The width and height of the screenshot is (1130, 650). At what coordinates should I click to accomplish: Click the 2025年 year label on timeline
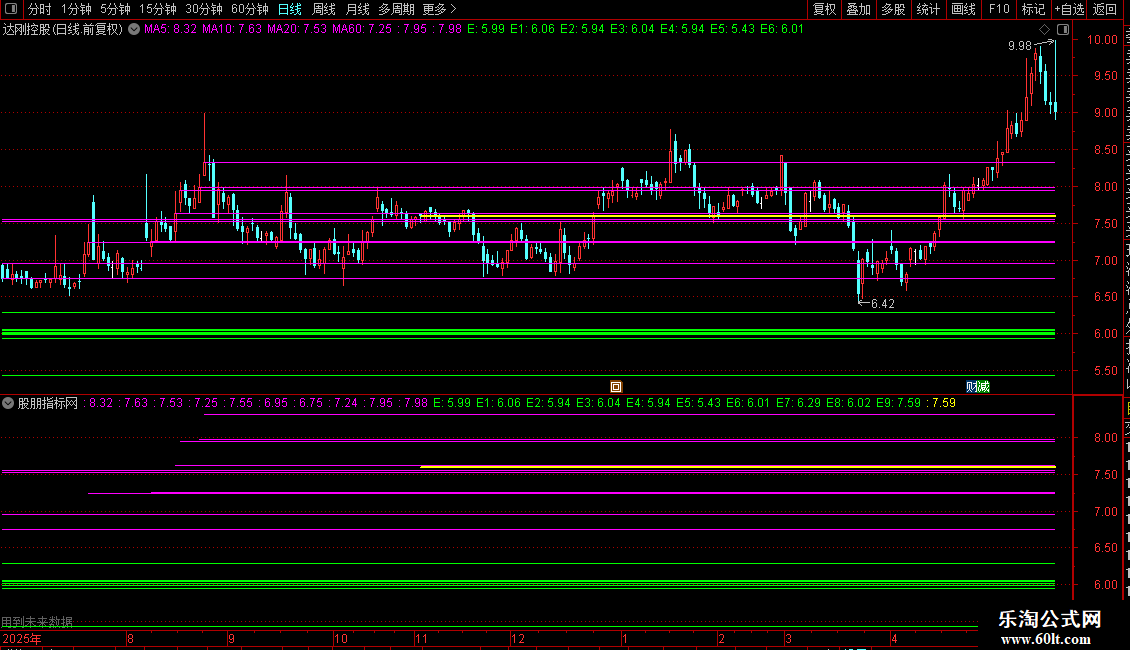coord(22,638)
